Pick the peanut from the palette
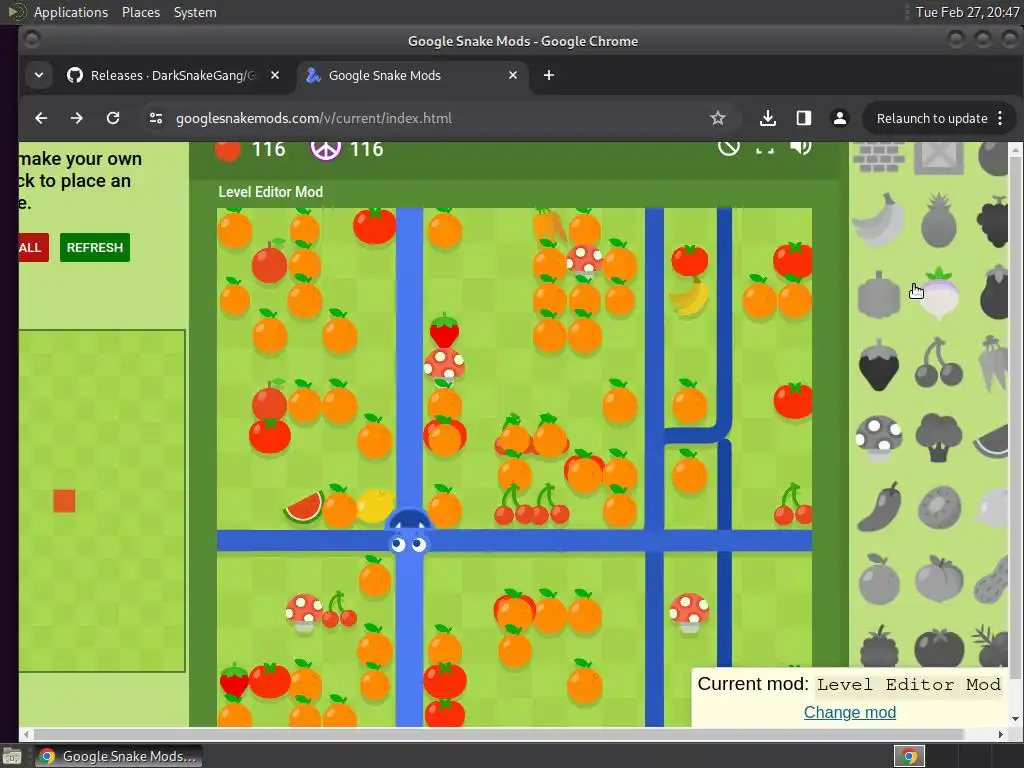The height and width of the screenshot is (768, 1024). pyautogui.click(x=992, y=579)
